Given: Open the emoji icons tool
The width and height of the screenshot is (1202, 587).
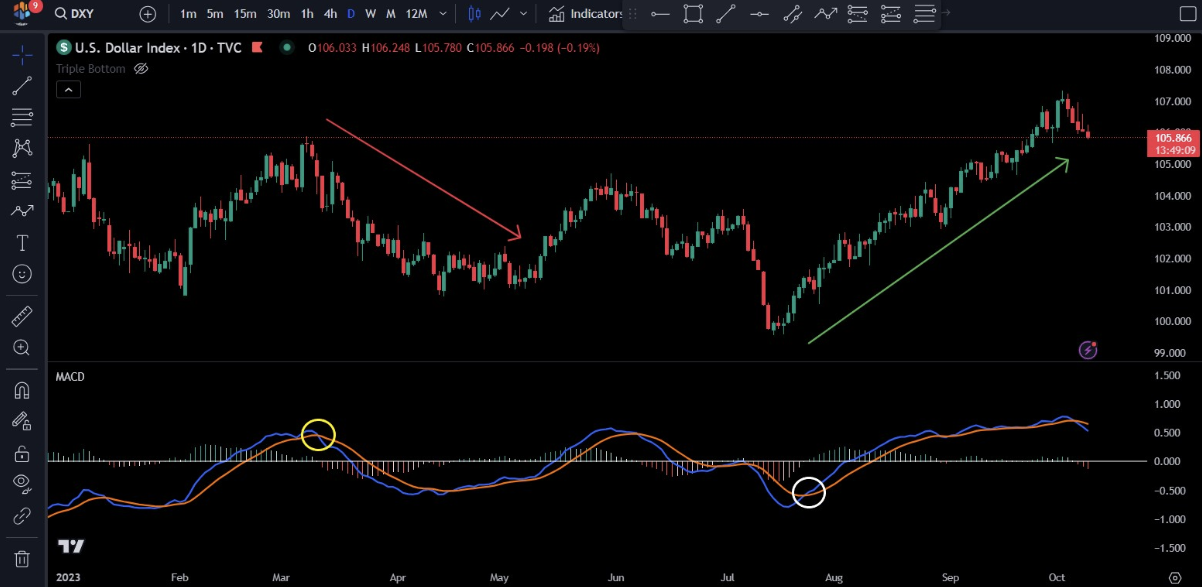Looking at the screenshot, I should [x=21, y=274].
